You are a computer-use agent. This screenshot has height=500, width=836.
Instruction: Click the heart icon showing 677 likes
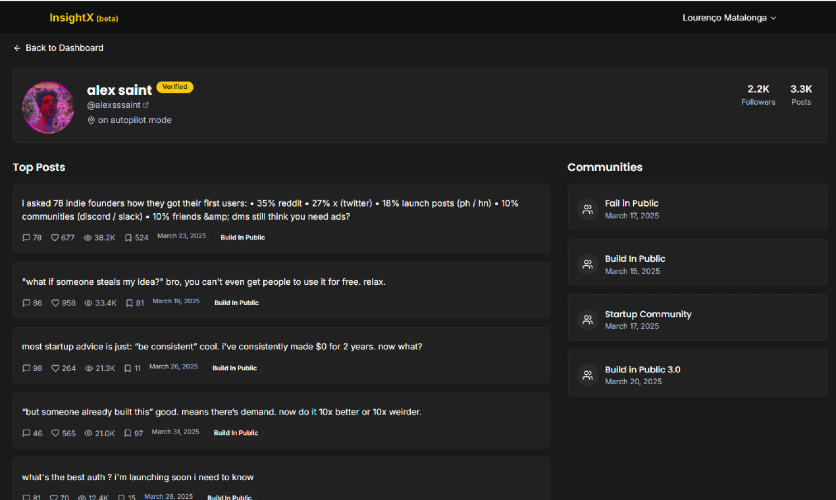tap(55, 238)
